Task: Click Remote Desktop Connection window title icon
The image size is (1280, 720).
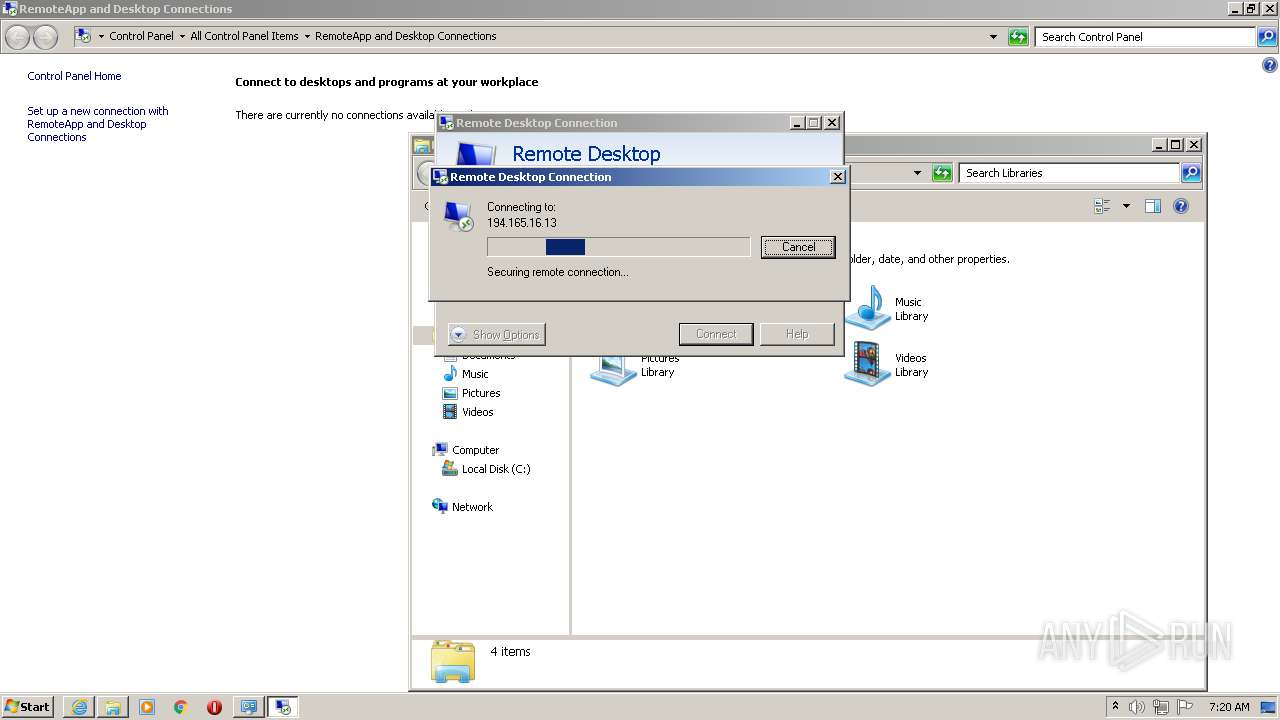Action: click(446, 123)
